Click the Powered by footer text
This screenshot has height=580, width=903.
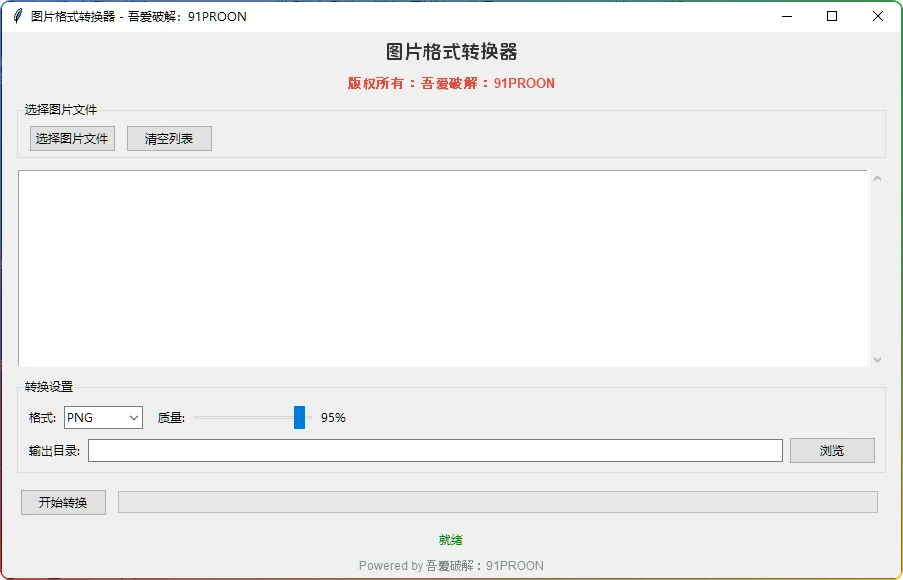pos(451,566)
